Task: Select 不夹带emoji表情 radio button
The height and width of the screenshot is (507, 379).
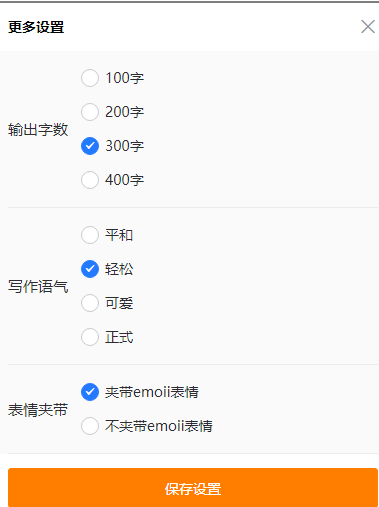Action: (90, 426)
